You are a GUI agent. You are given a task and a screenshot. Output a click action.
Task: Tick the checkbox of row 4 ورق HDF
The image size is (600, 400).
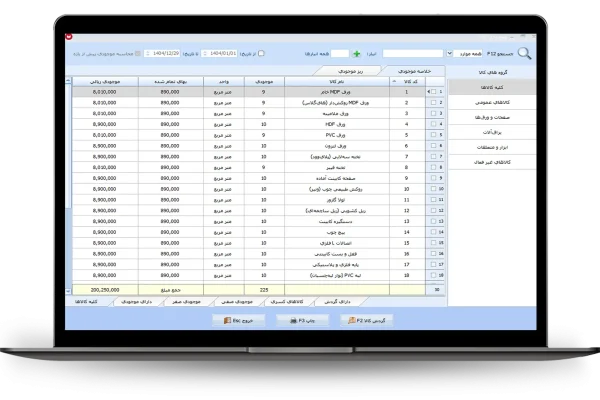click(434, 124)
